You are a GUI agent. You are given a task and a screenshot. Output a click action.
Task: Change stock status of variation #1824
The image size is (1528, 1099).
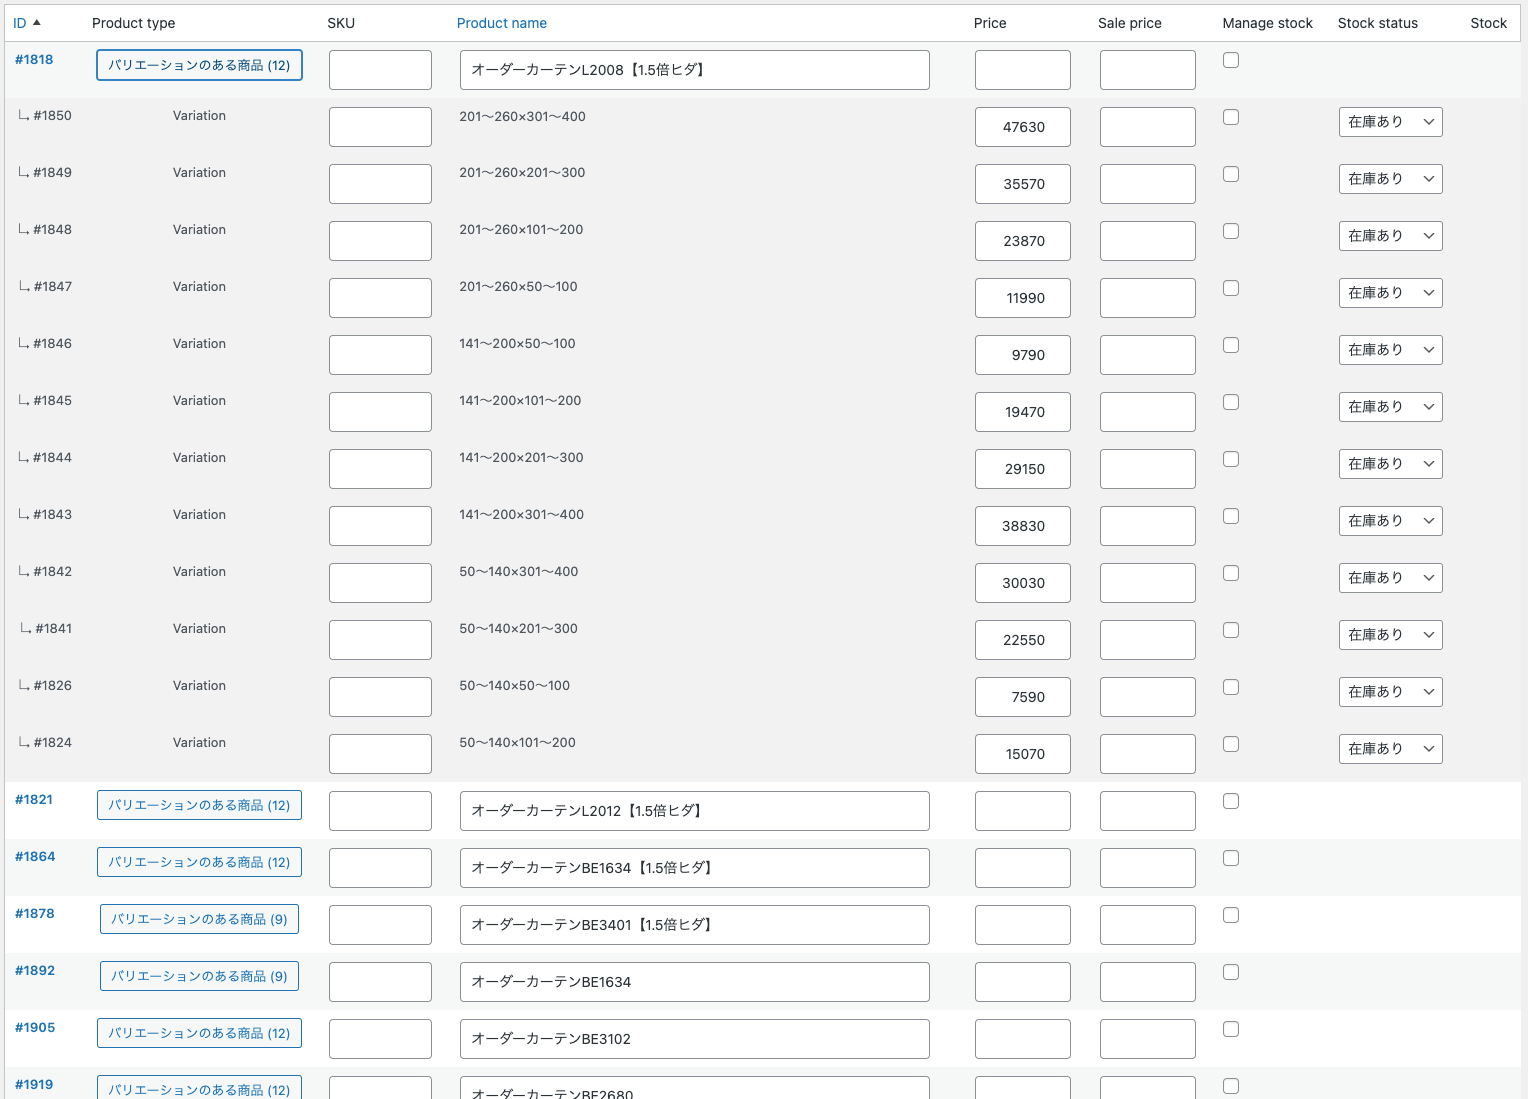1390,749
